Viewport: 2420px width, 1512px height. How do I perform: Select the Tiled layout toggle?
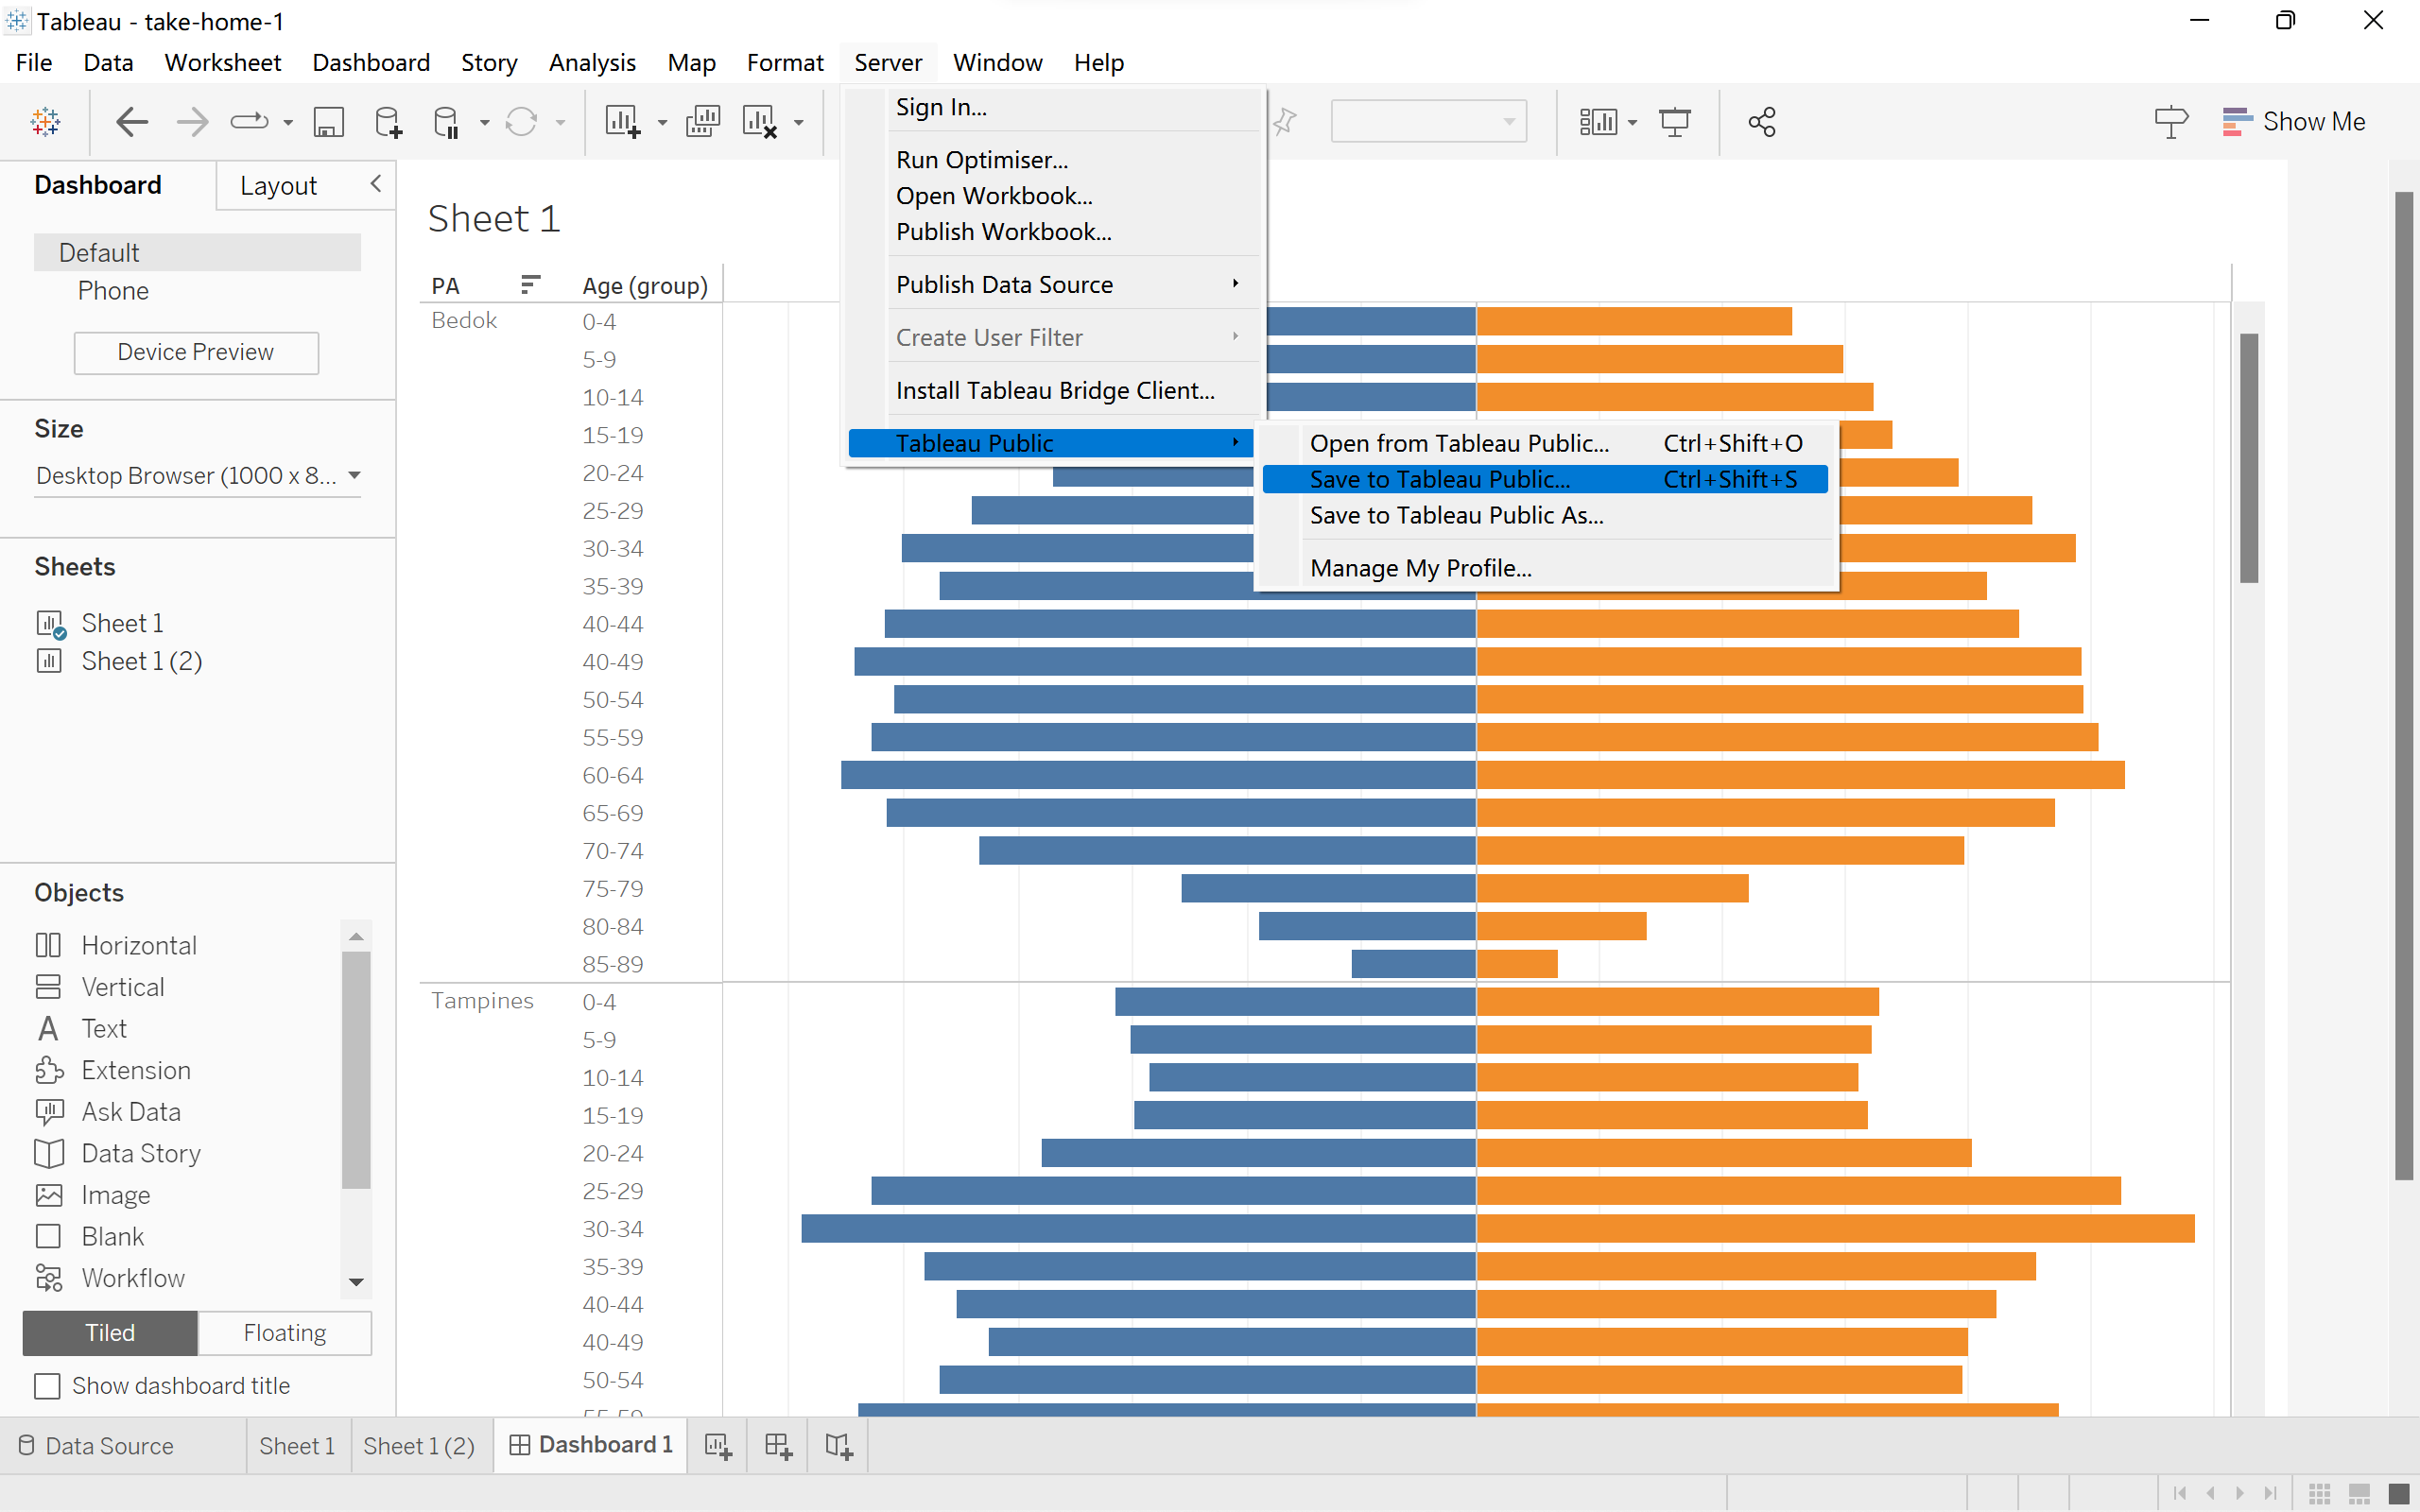click(x=110, y=1333)
